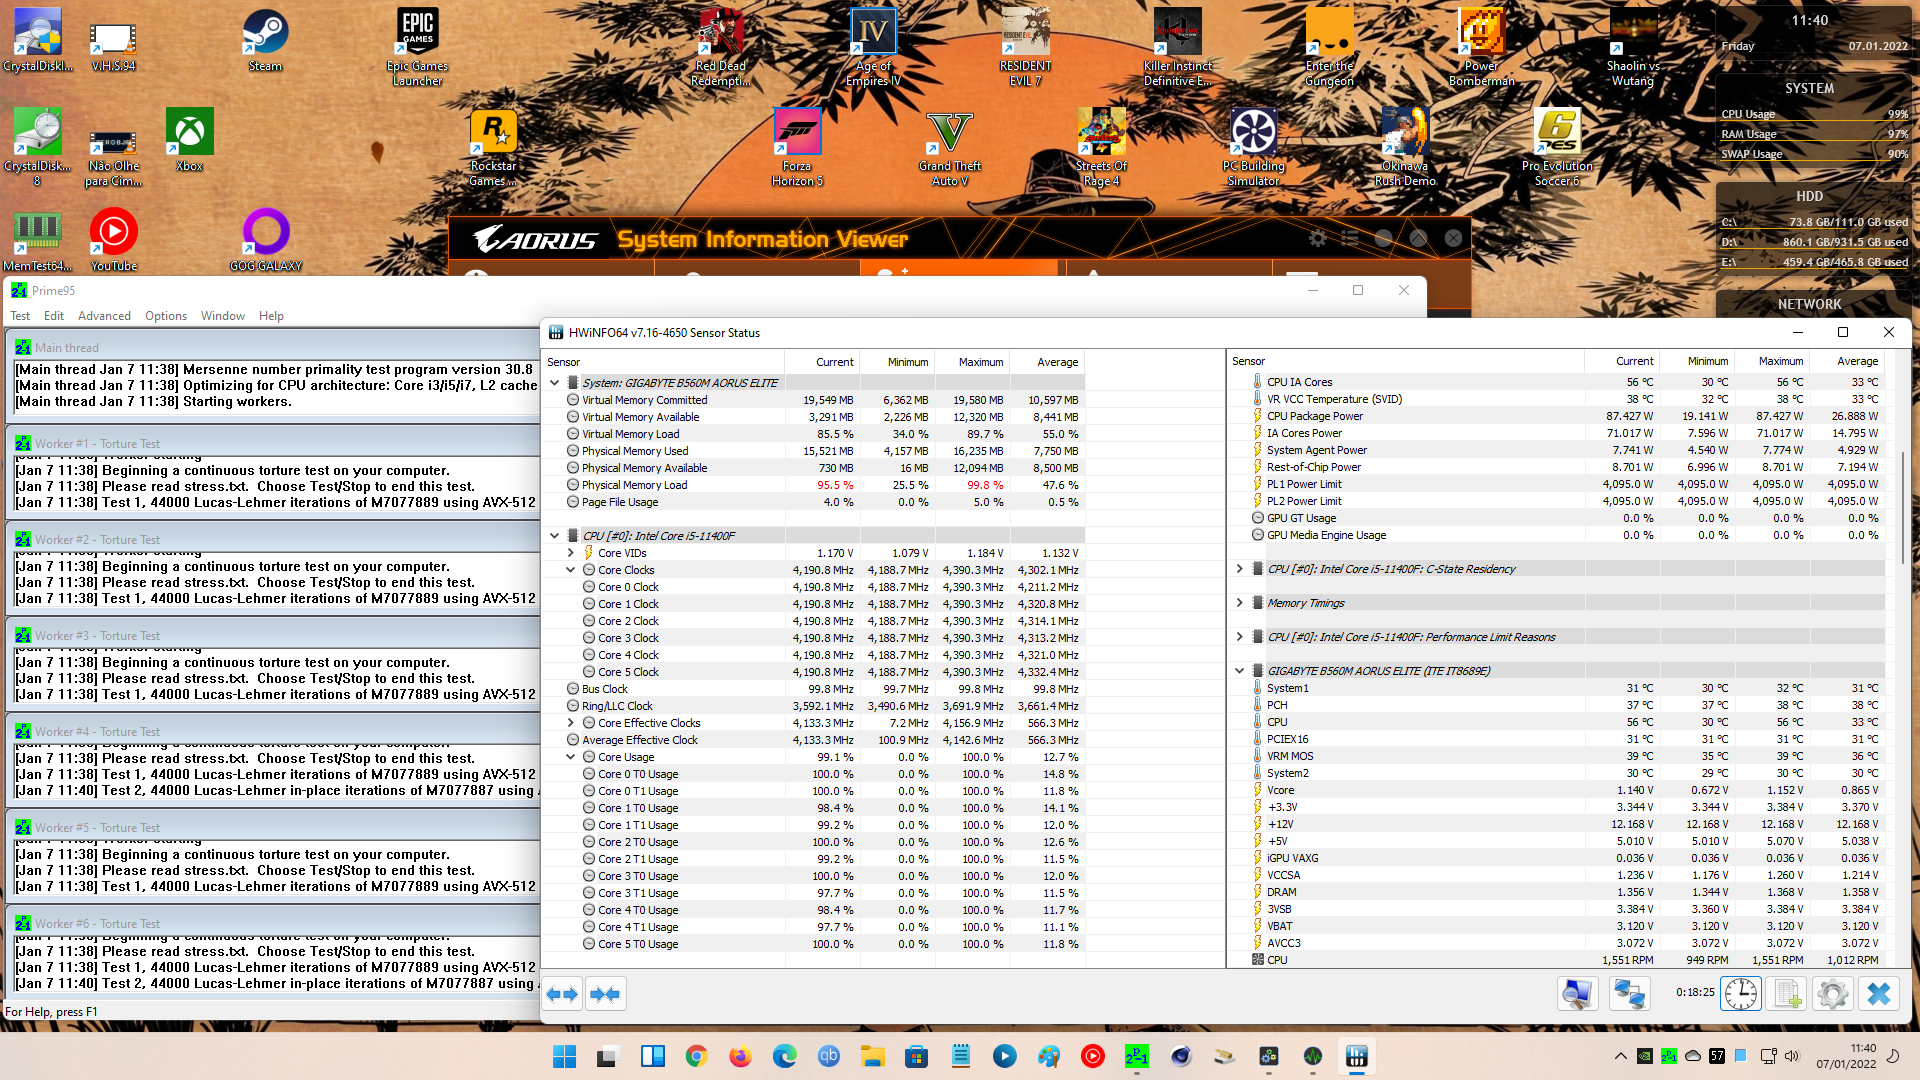This screenshot has height=1080, width=1920.
Task: Start logging with sheet-plus icon
Action: (x=1787, y=994)
